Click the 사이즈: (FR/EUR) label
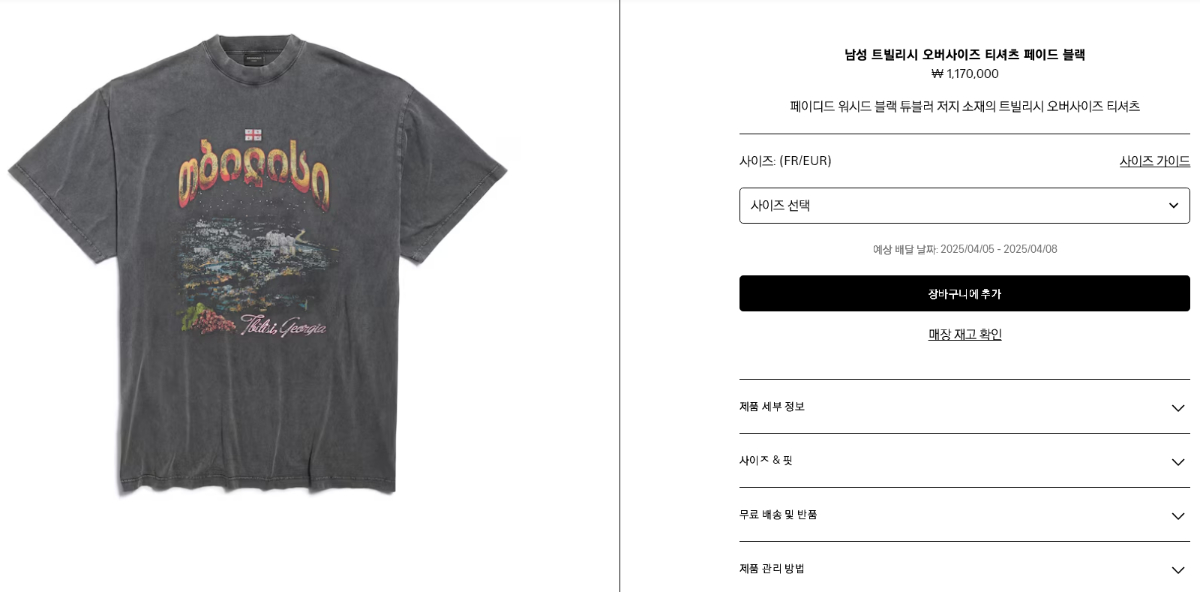The height and width of the screenshot is (592, 1200). point(785,161)
